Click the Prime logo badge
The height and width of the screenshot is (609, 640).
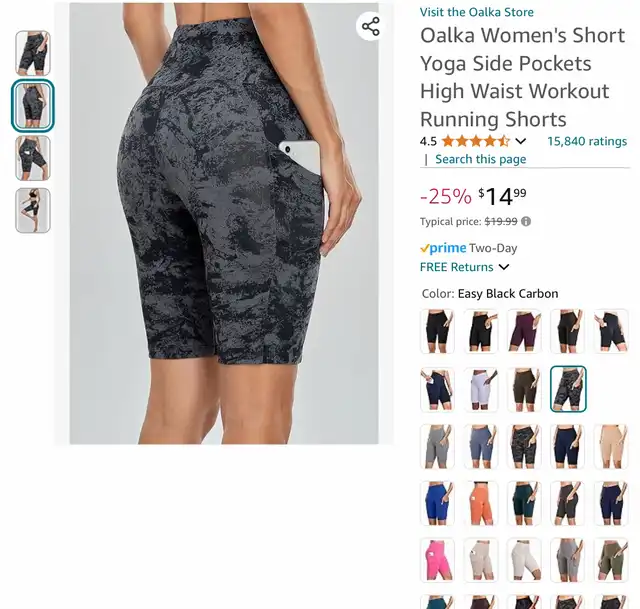click(443, 248)
